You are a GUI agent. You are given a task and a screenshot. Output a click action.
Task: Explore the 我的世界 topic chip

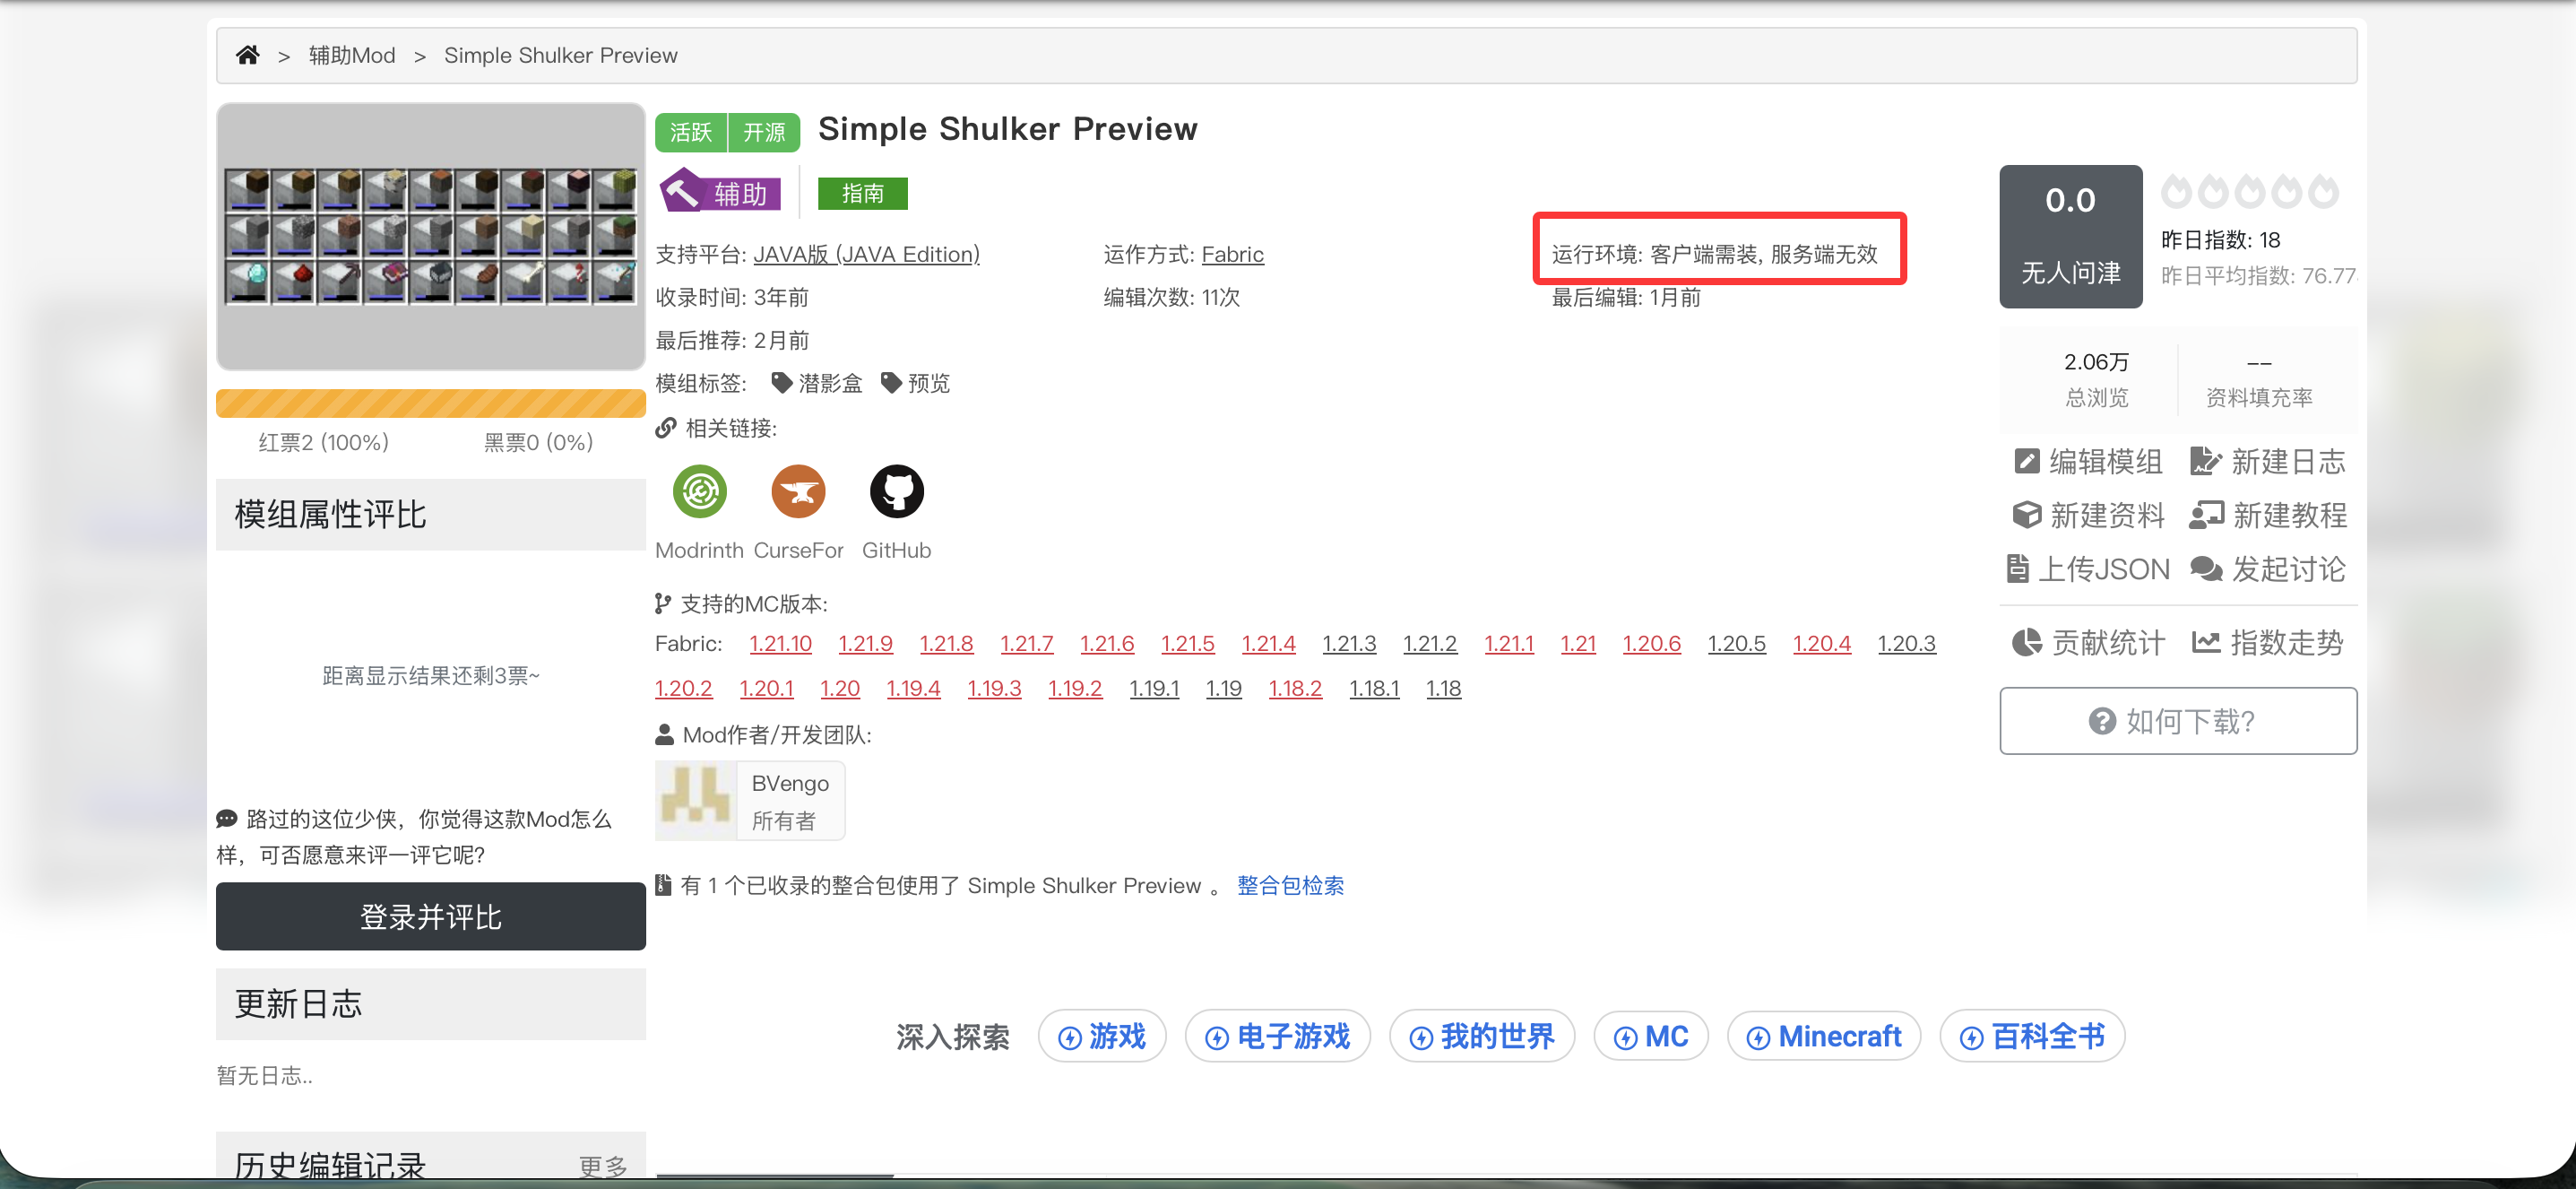click(x=1481, y=1036)
